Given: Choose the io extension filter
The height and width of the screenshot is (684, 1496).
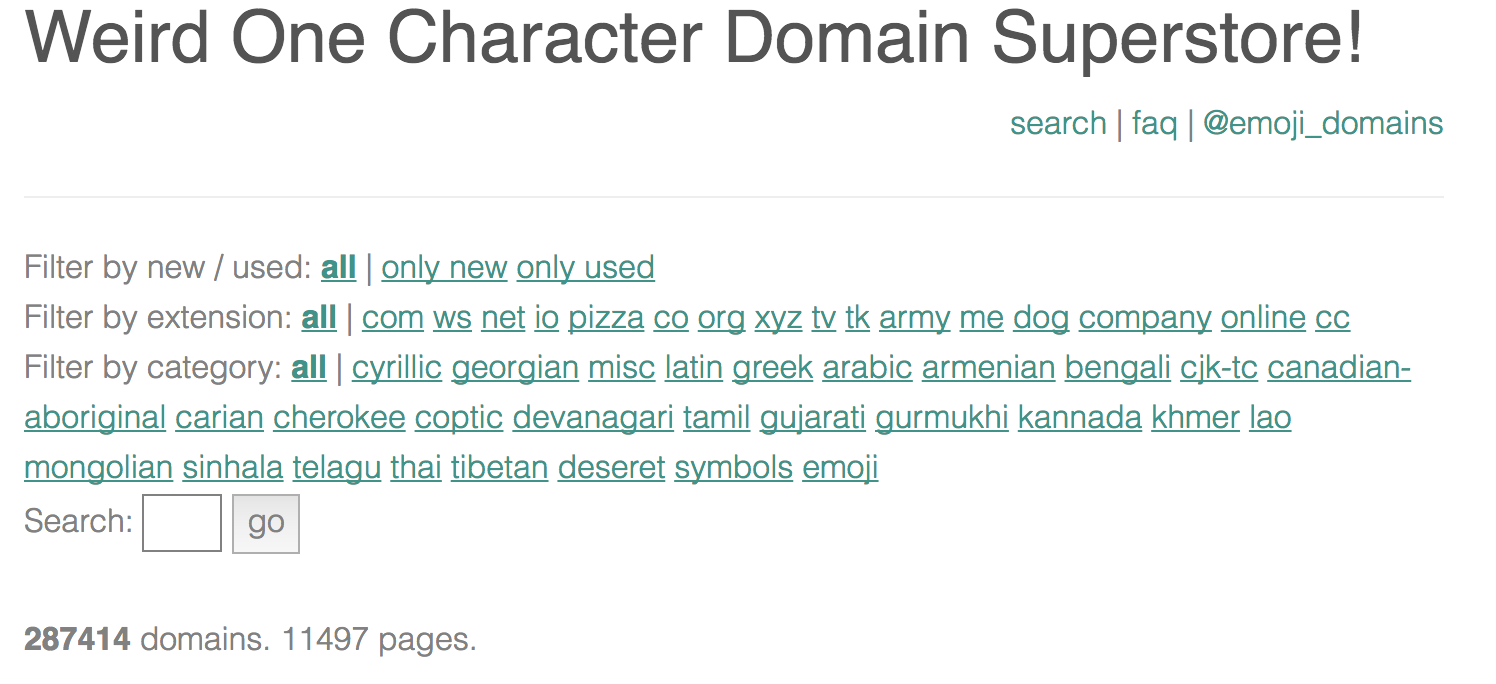Looking at the screenshot, I should pos(546,317).
